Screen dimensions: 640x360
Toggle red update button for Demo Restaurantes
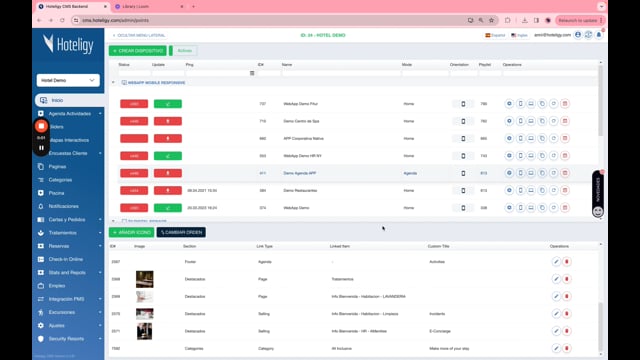168,191
